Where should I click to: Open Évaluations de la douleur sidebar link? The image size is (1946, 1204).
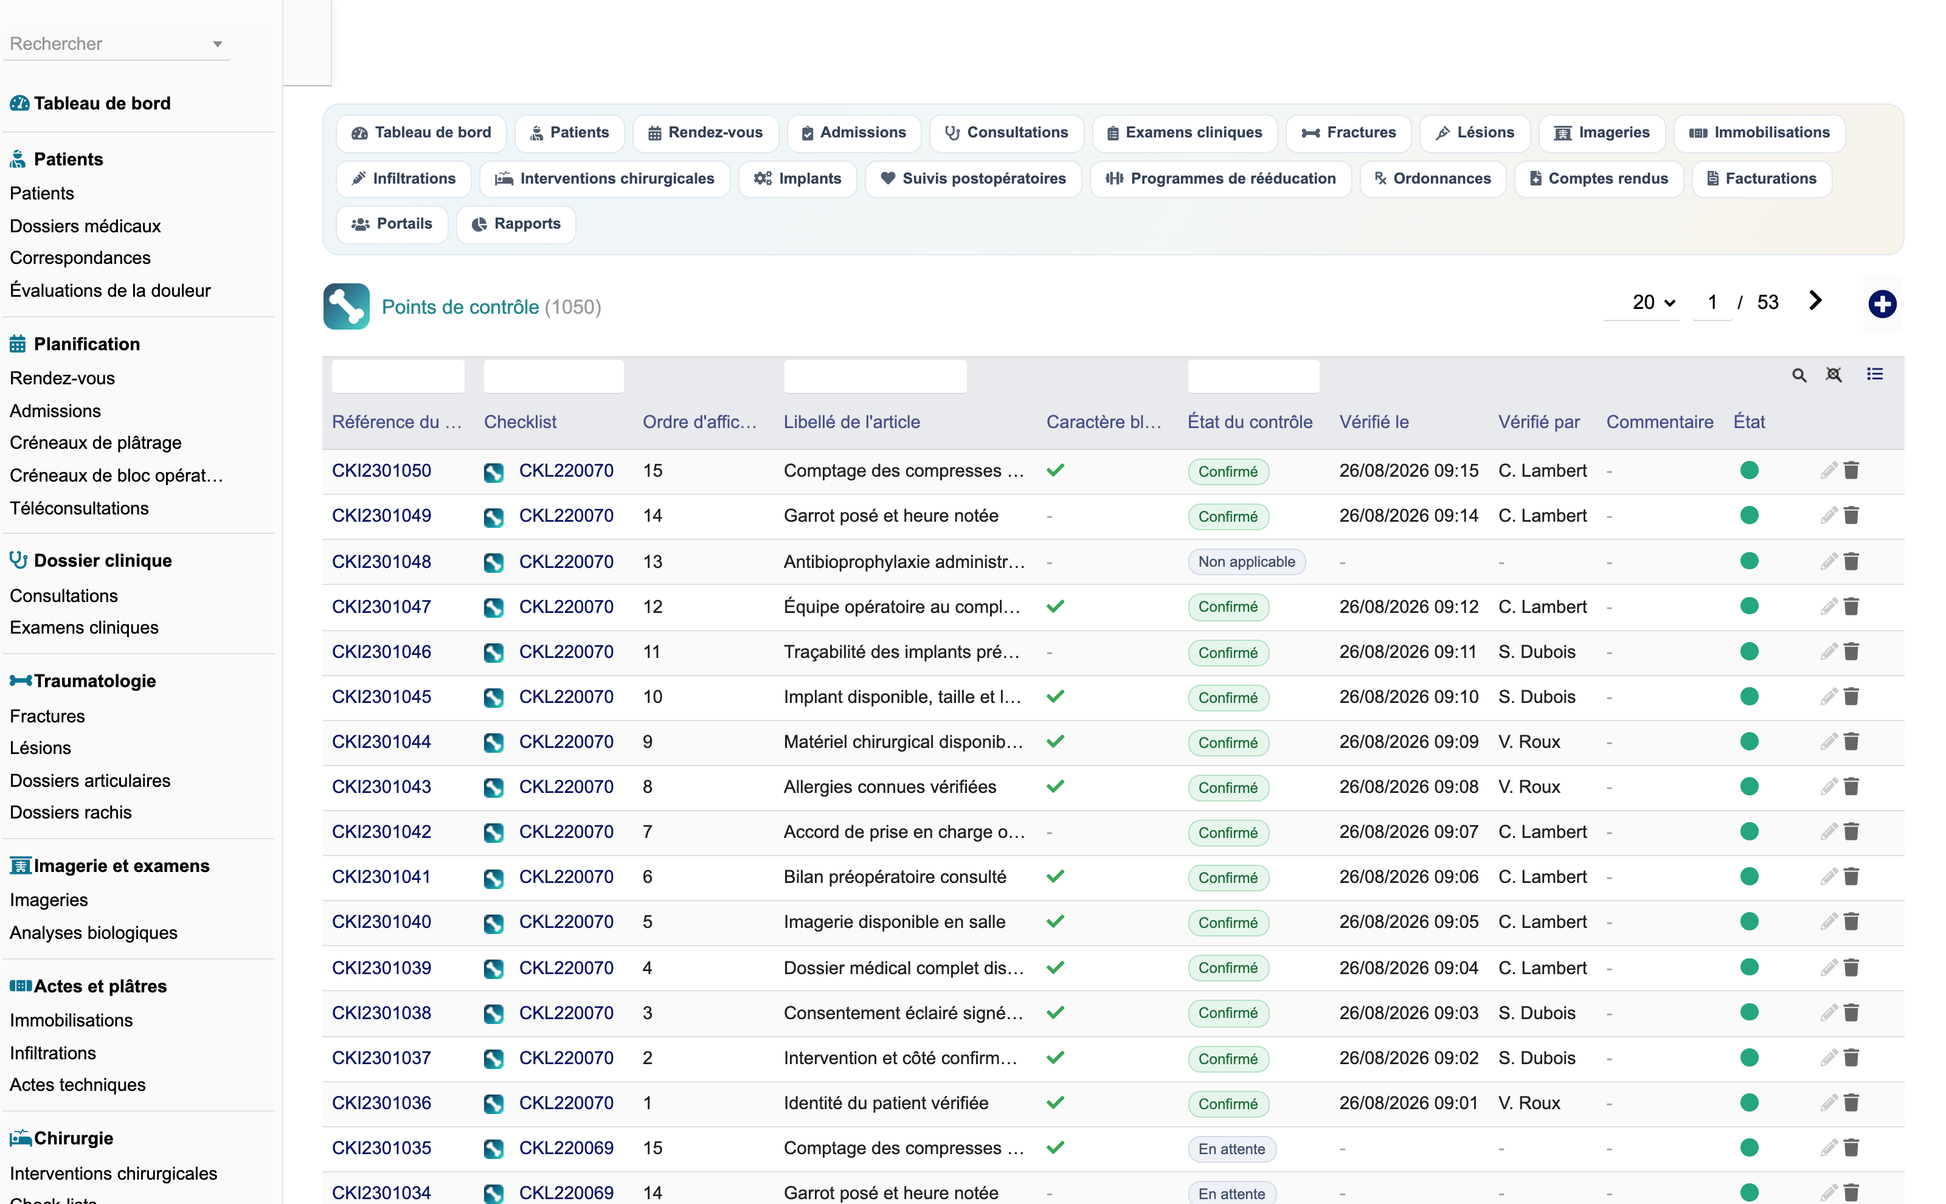[x=110, y=291]
